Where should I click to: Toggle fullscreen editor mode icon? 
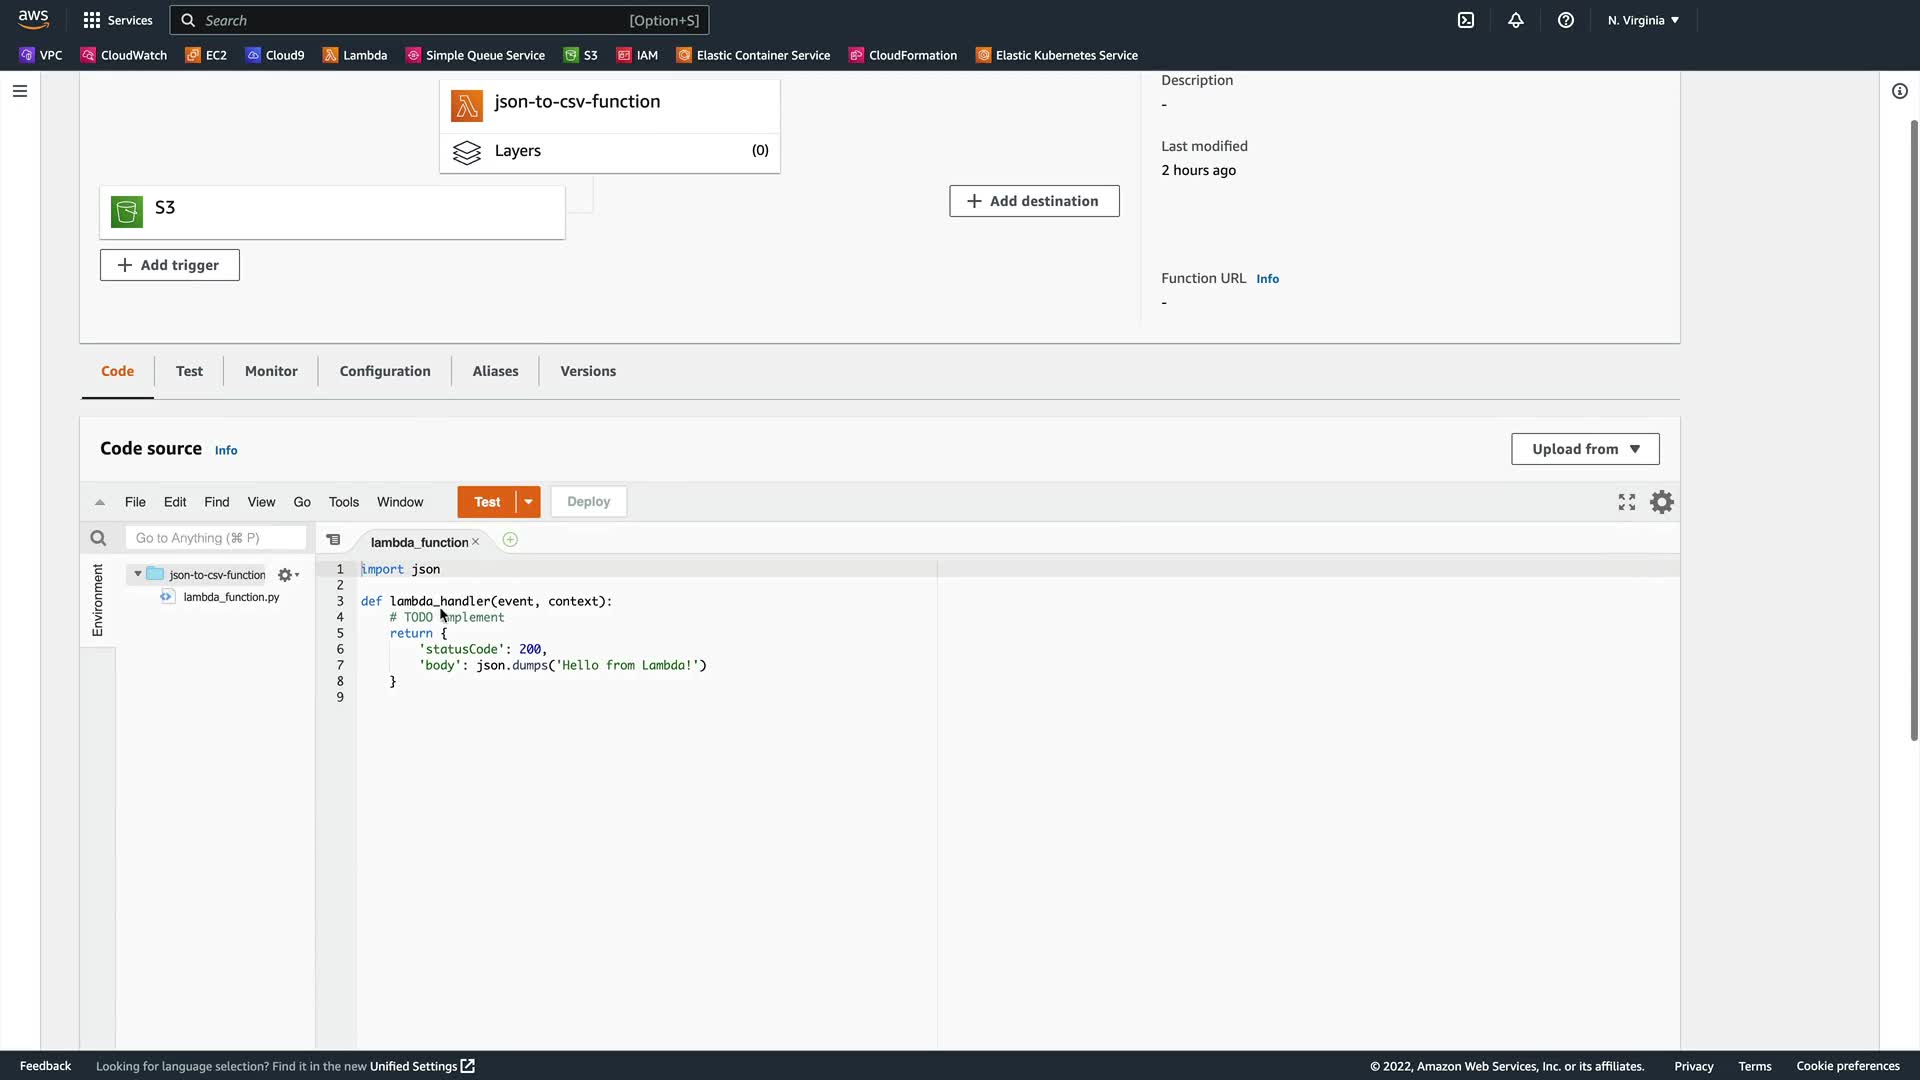coord(1627,502)
